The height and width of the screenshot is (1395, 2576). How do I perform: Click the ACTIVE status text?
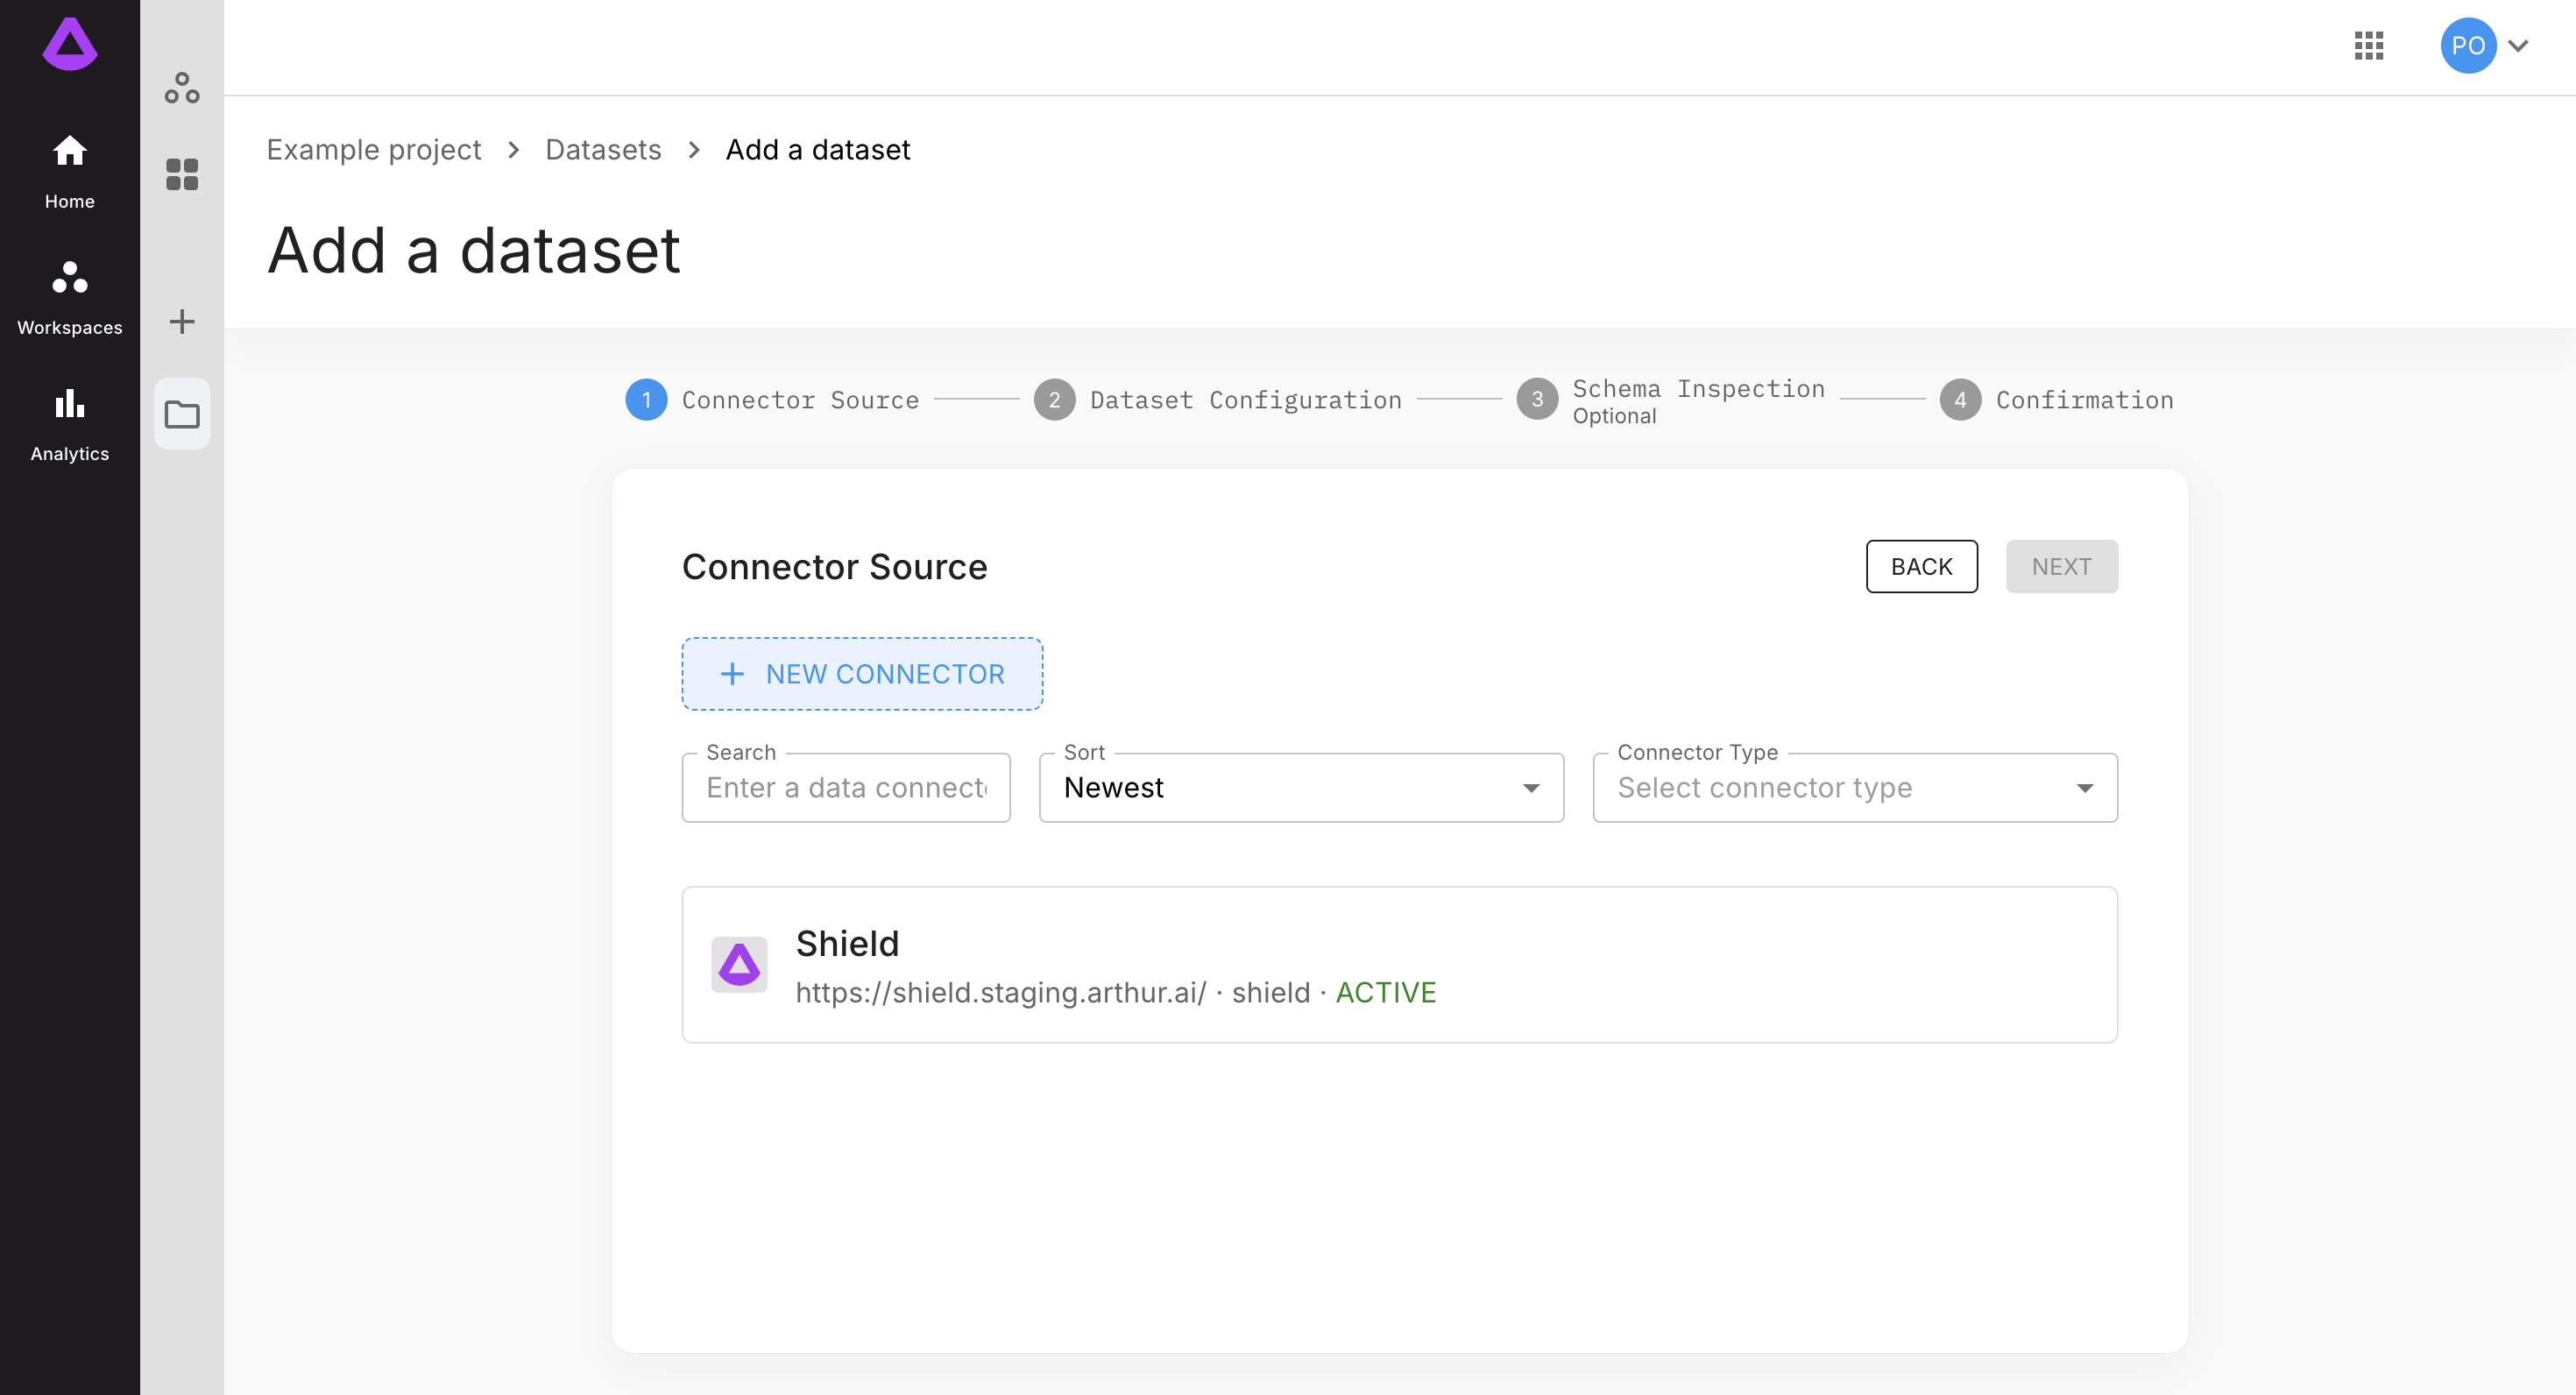(1385, 992)
